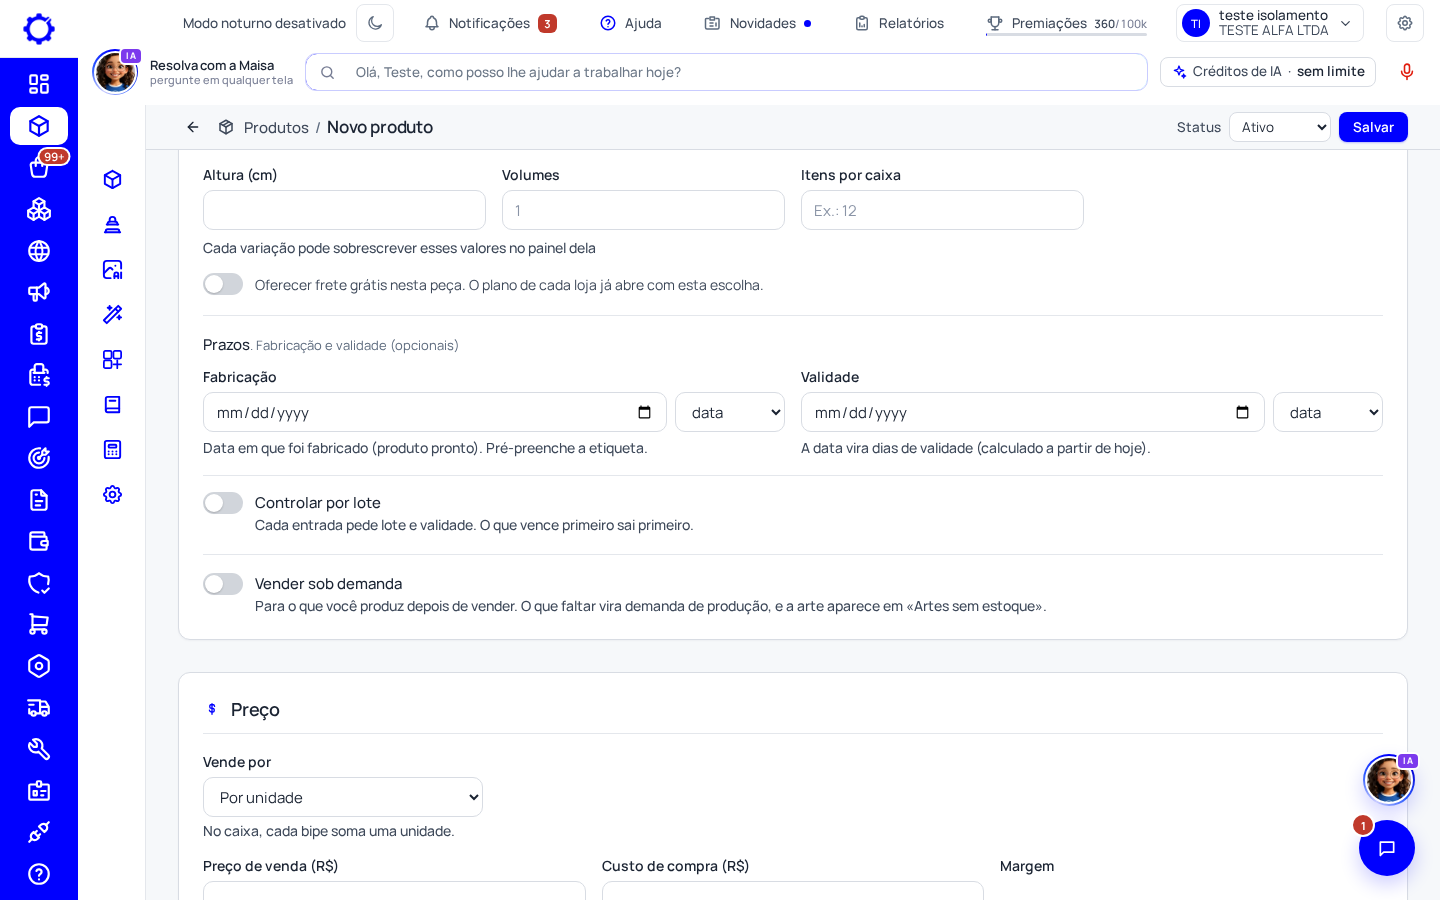The width and height of the screenshot is (1440, 900).
Task: Open the Ajuda help menu
Action: [631, 23]
